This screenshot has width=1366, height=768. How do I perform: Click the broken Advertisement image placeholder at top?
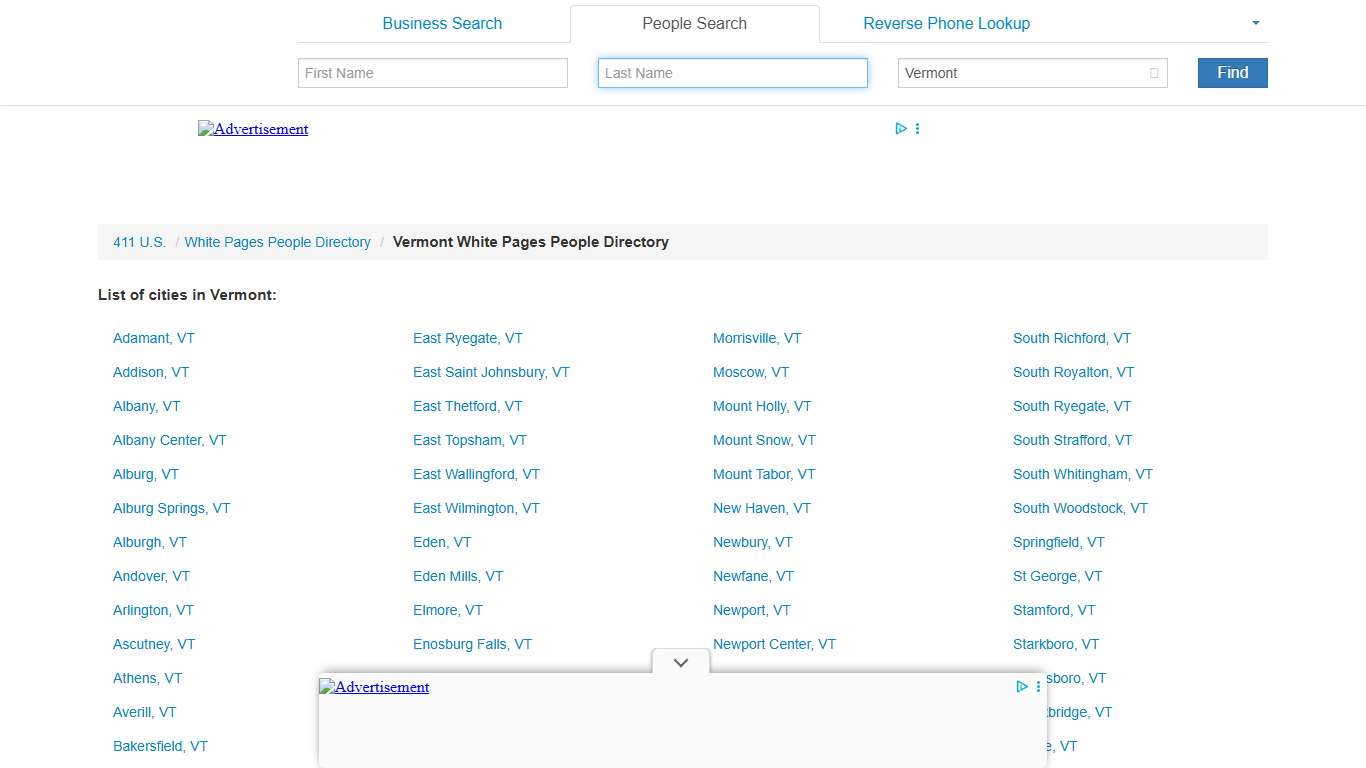tap(253, 129)
